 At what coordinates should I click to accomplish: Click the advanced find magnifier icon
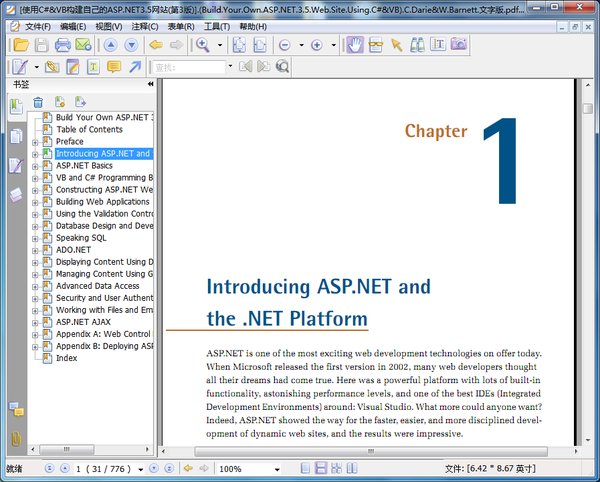[x=282, y=67]
